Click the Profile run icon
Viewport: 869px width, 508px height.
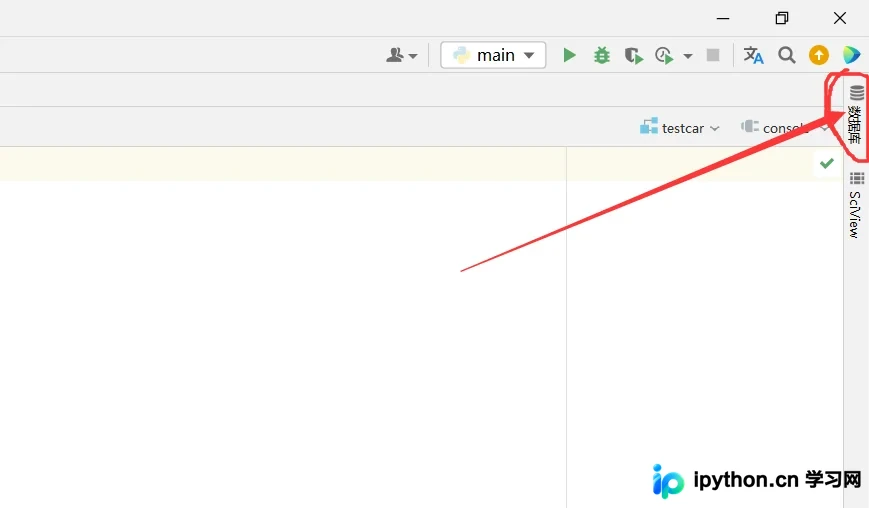coord(664,55)
